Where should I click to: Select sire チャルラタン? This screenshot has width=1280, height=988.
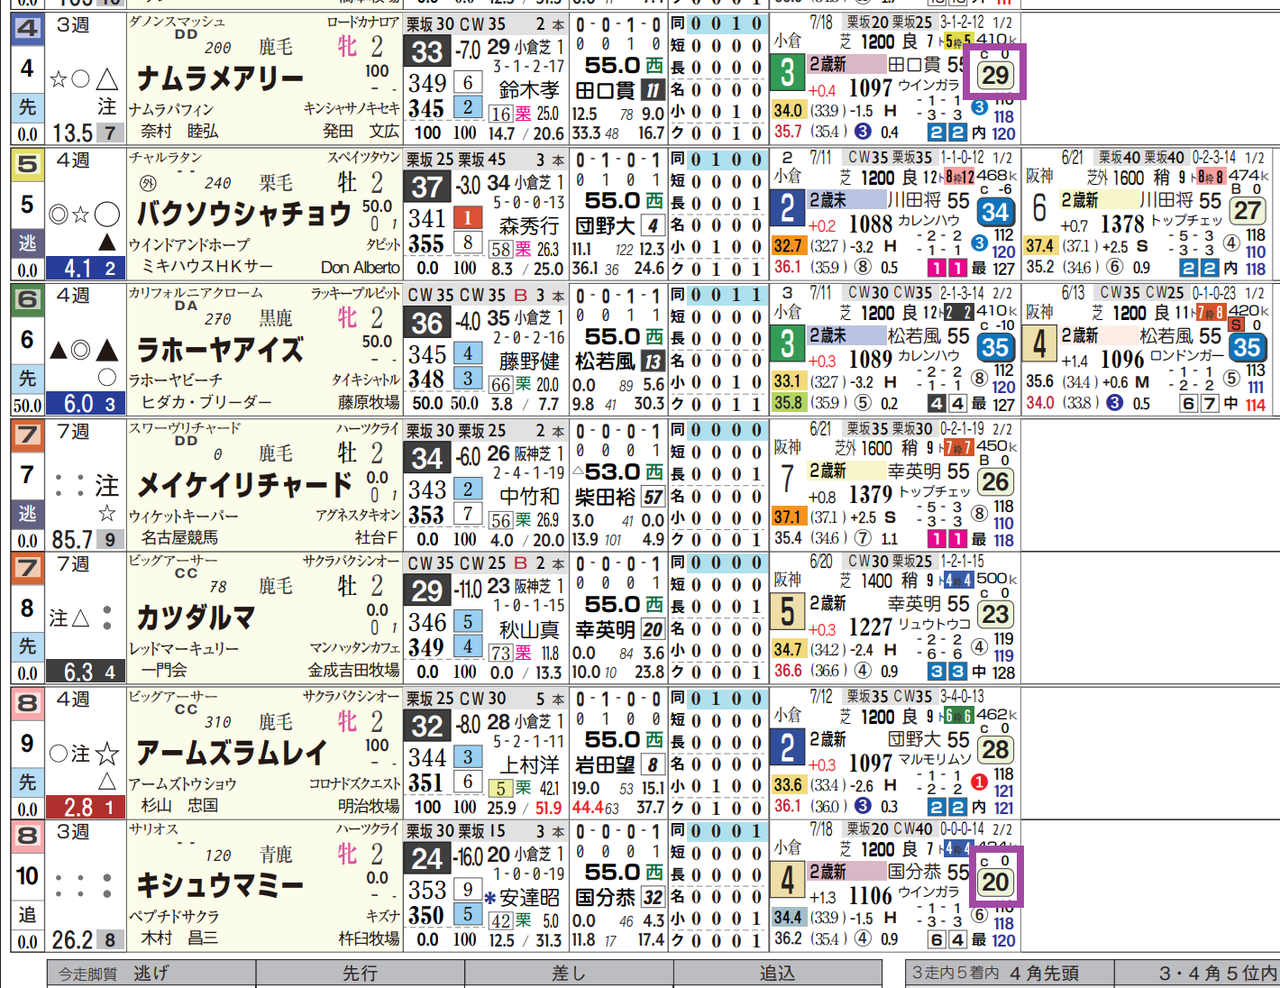(x=165, y=157)
